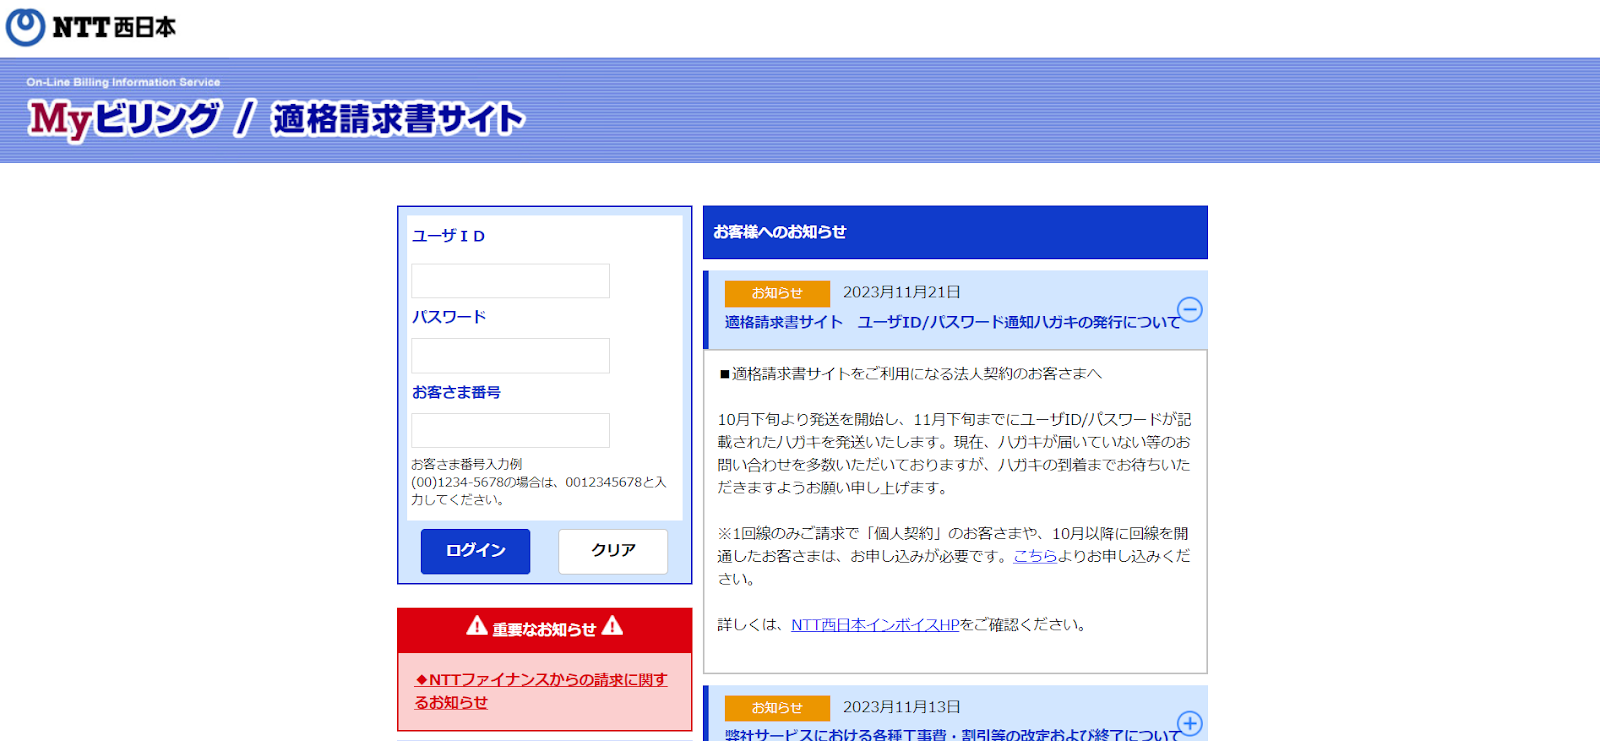Click the お客さま番号 input field
This screenshot has height=741, width=1600.
click(x=510, y=431)
